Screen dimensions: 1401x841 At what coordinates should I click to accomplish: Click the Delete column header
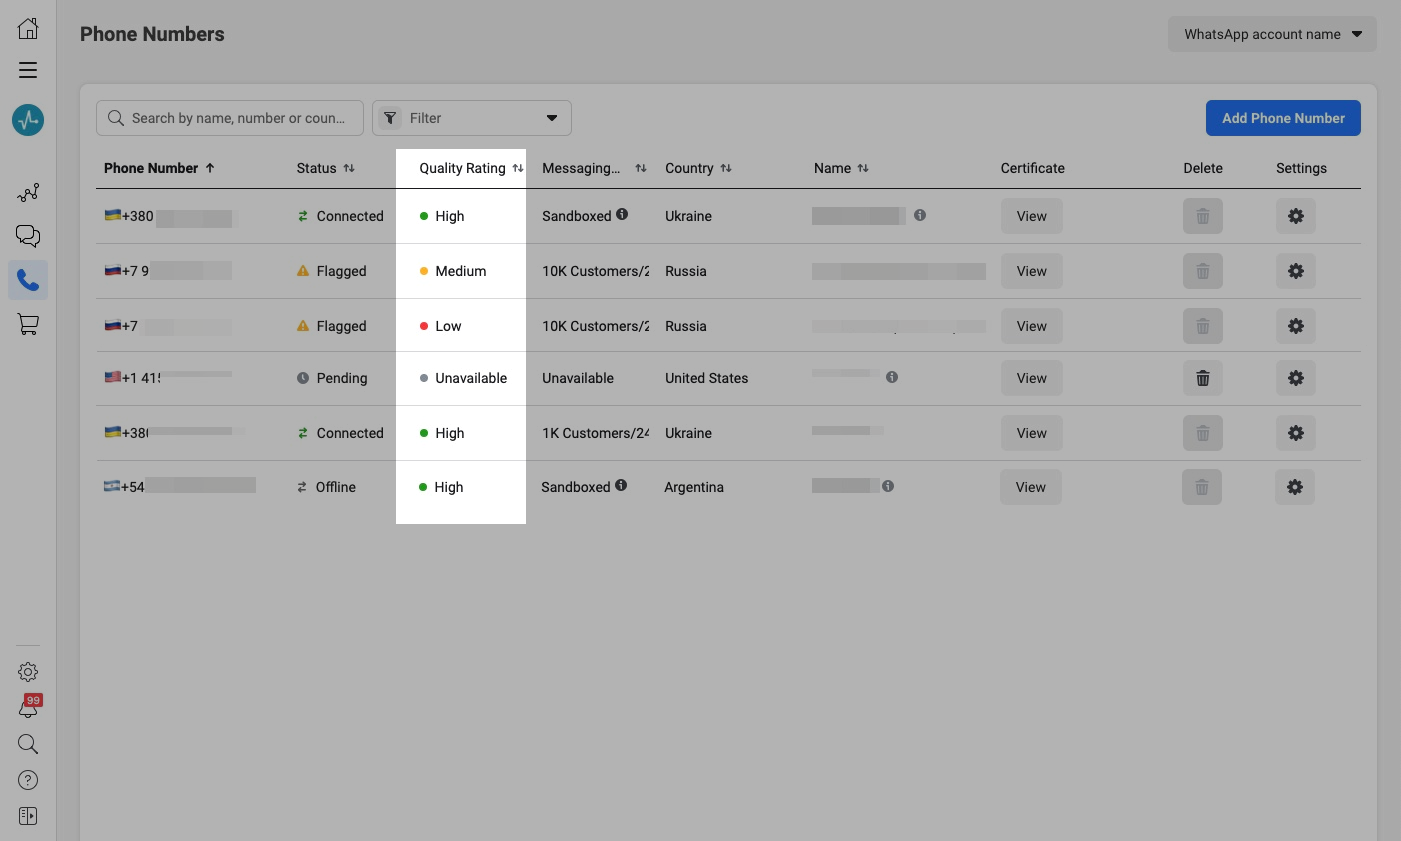[1203, 168]
